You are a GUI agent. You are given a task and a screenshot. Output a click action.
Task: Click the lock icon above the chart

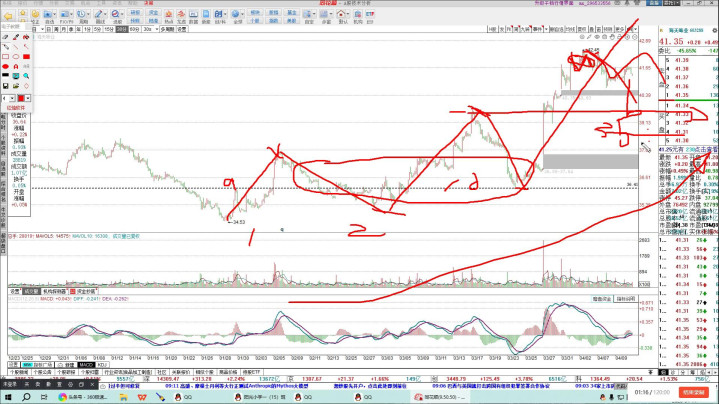[x=619, y=37]
